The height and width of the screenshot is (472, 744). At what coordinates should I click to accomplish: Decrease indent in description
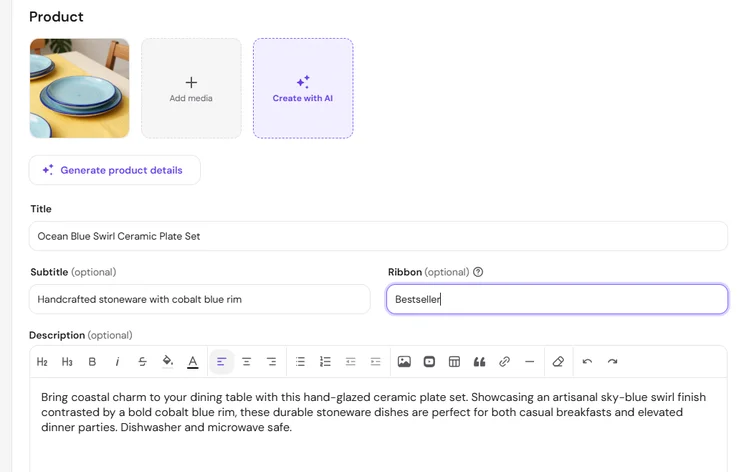351,362
